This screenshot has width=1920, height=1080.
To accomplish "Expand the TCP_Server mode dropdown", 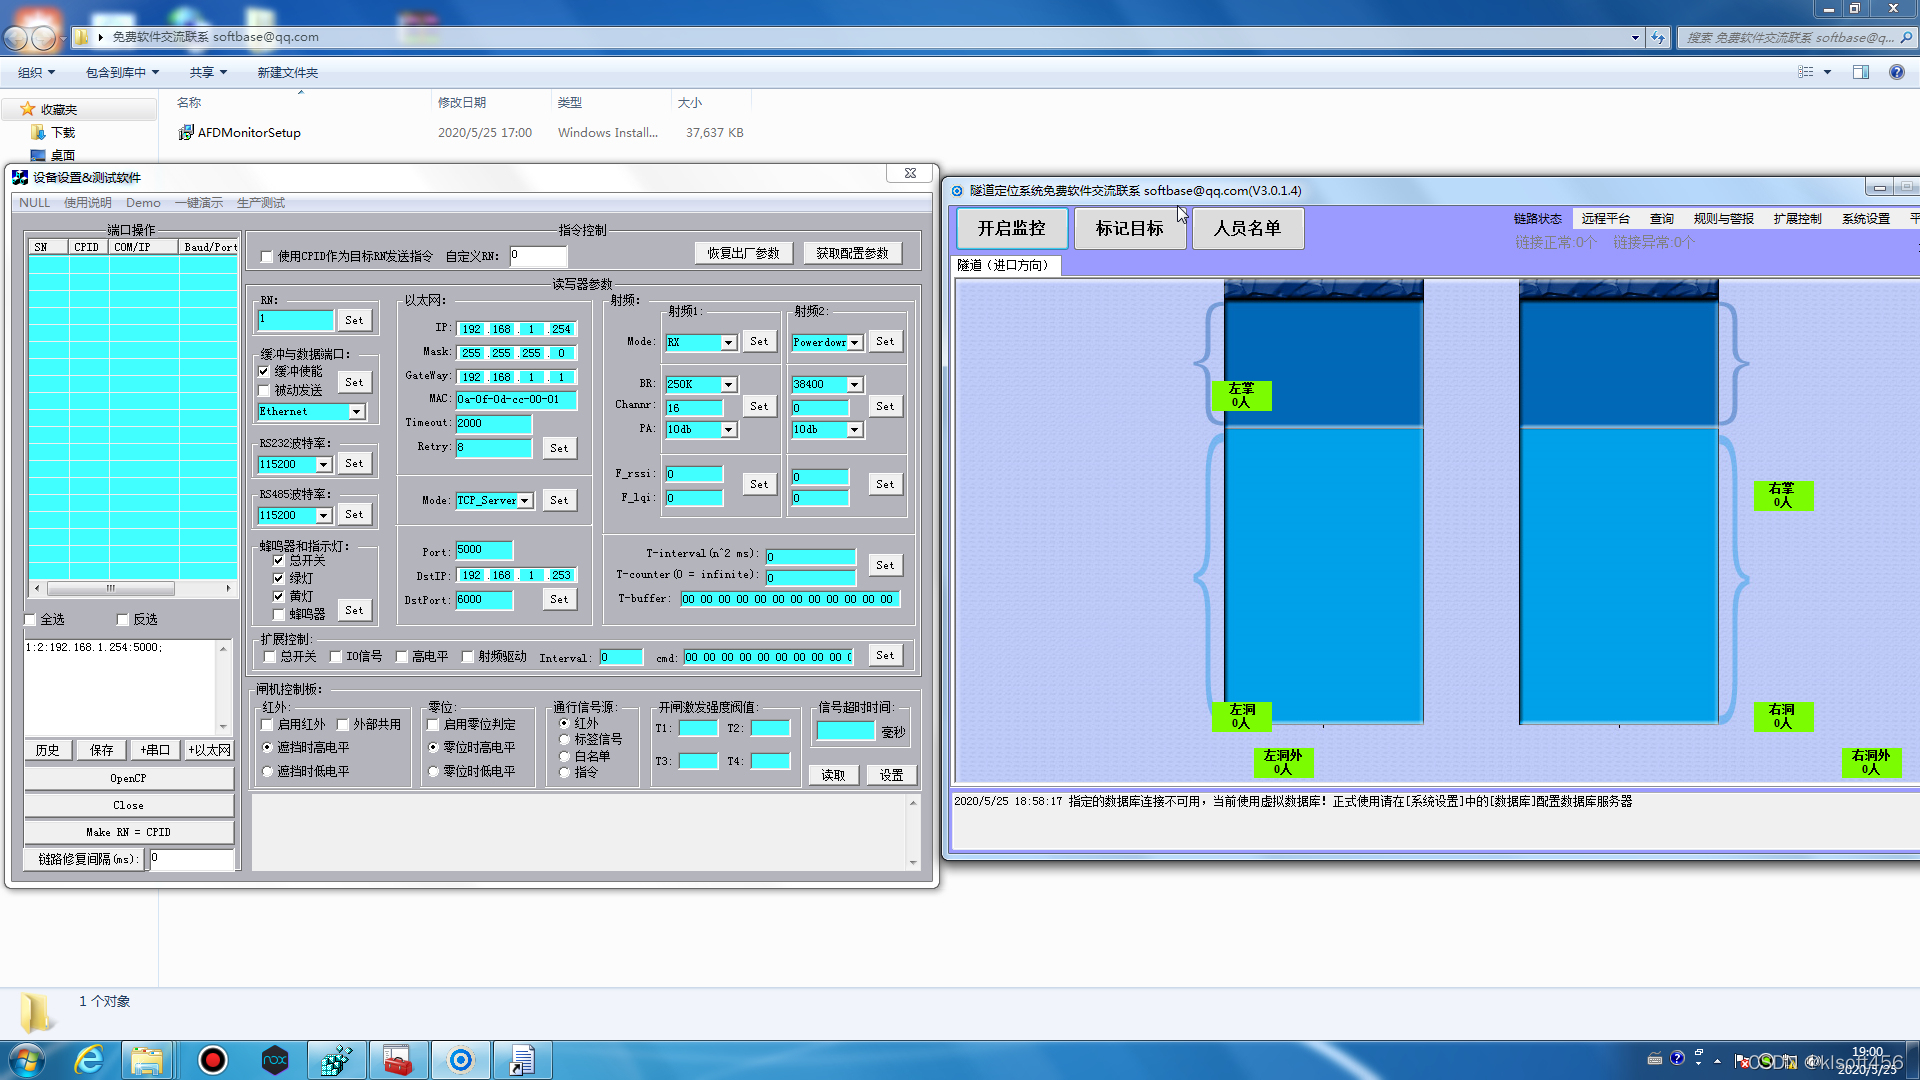I will (x=524, y=501).
